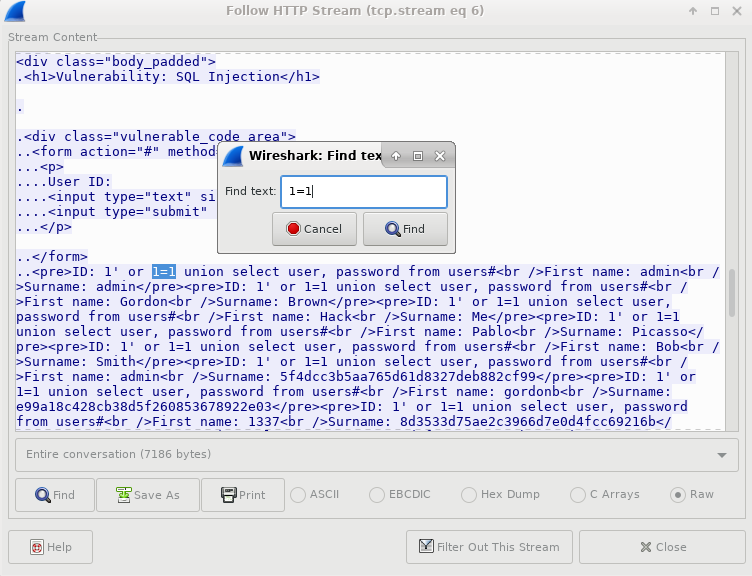Open the Entire conversation dropdown
The image size is (752, 576).
point(376,455)
